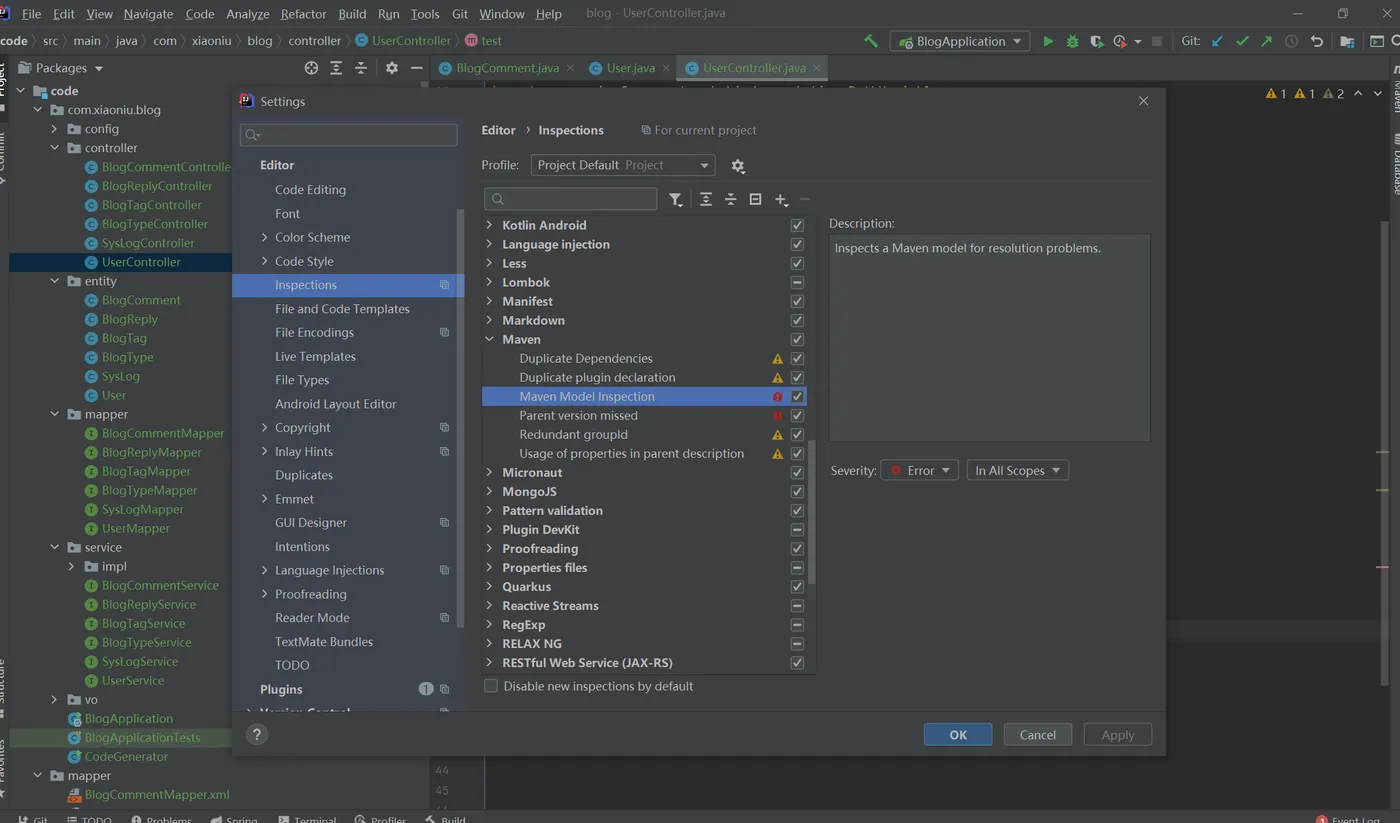This screenshot has height=823, width=1400.
Task: Toggle the Duplicate Dependencies checkbox
Action: coord(797,358)
